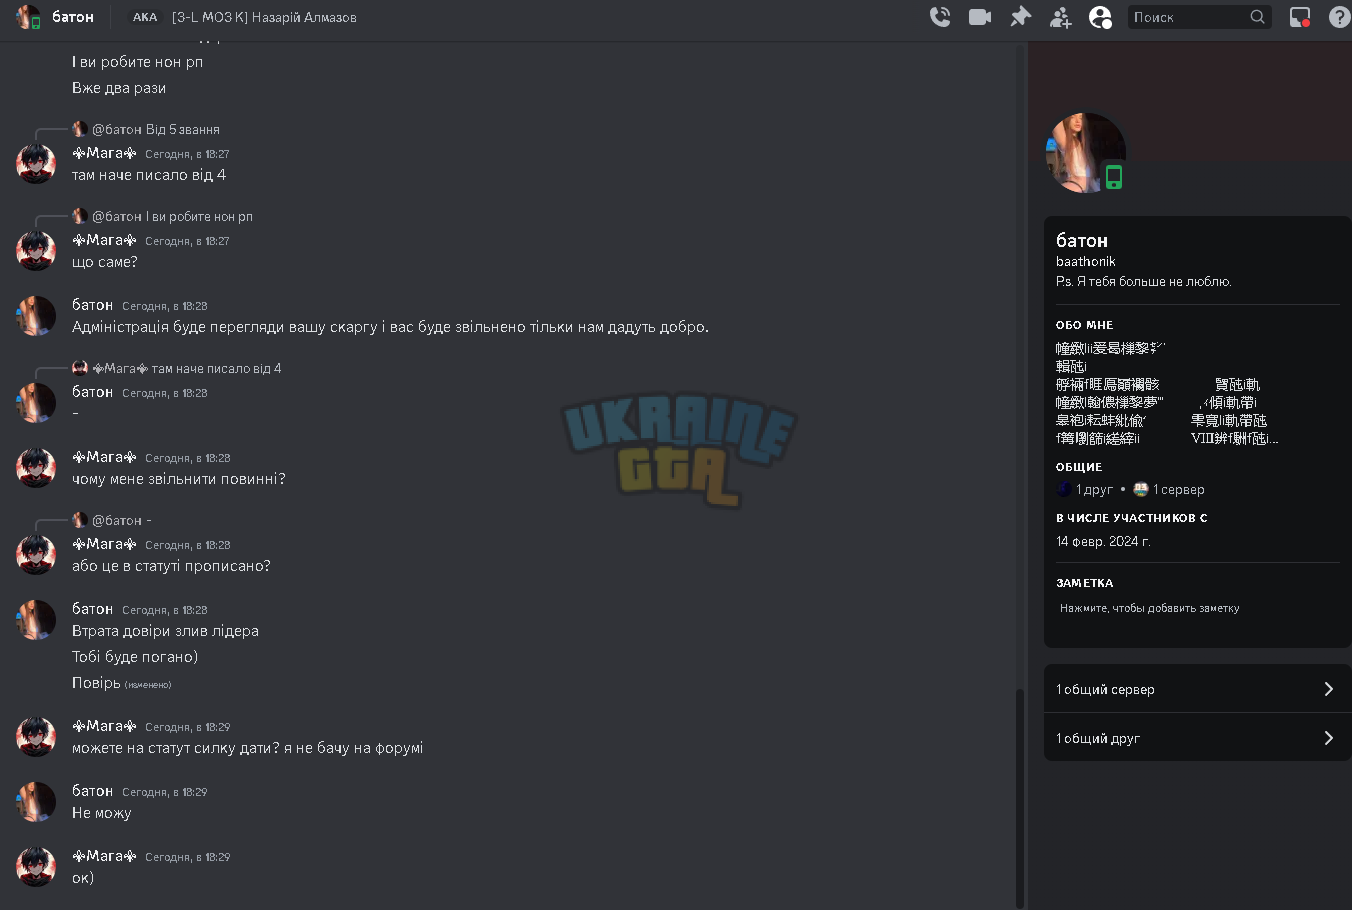Click the message "Тобі буде погано)"

[135, 657]
